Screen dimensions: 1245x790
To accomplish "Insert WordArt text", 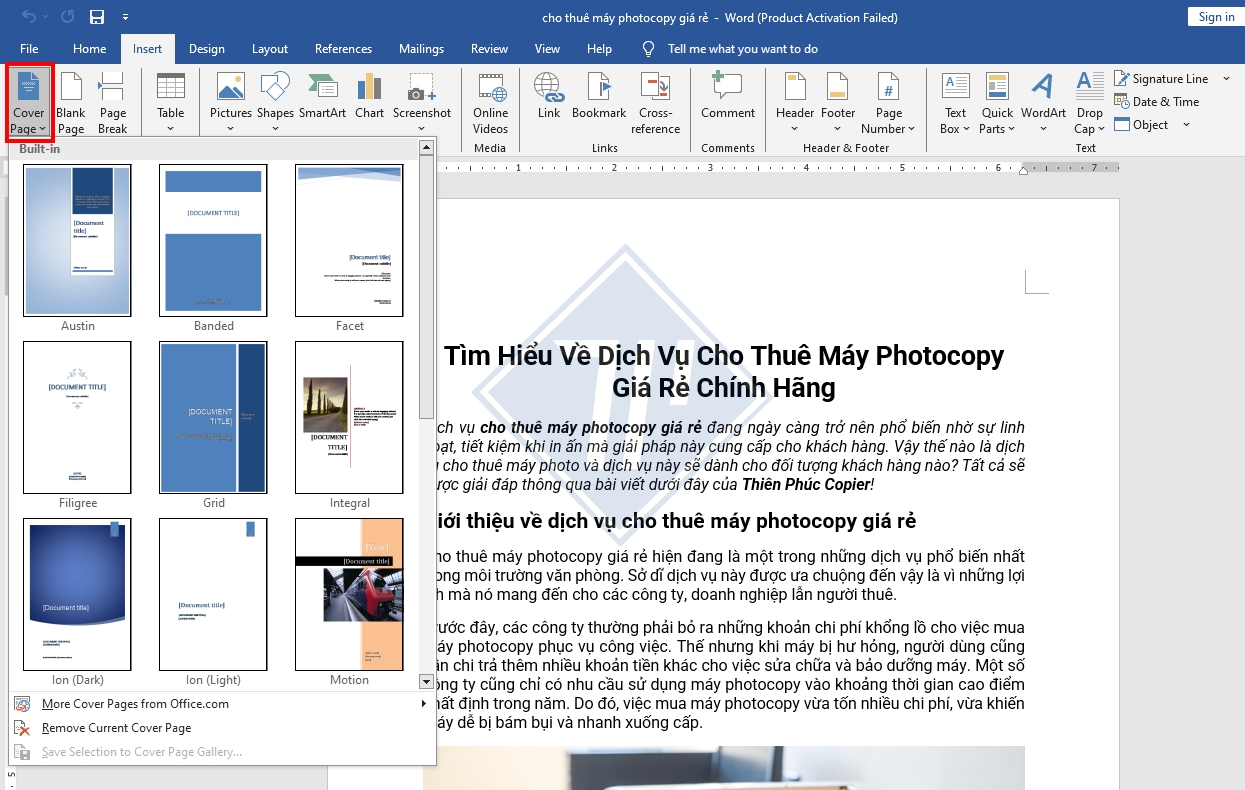I will coord(1043,100).
